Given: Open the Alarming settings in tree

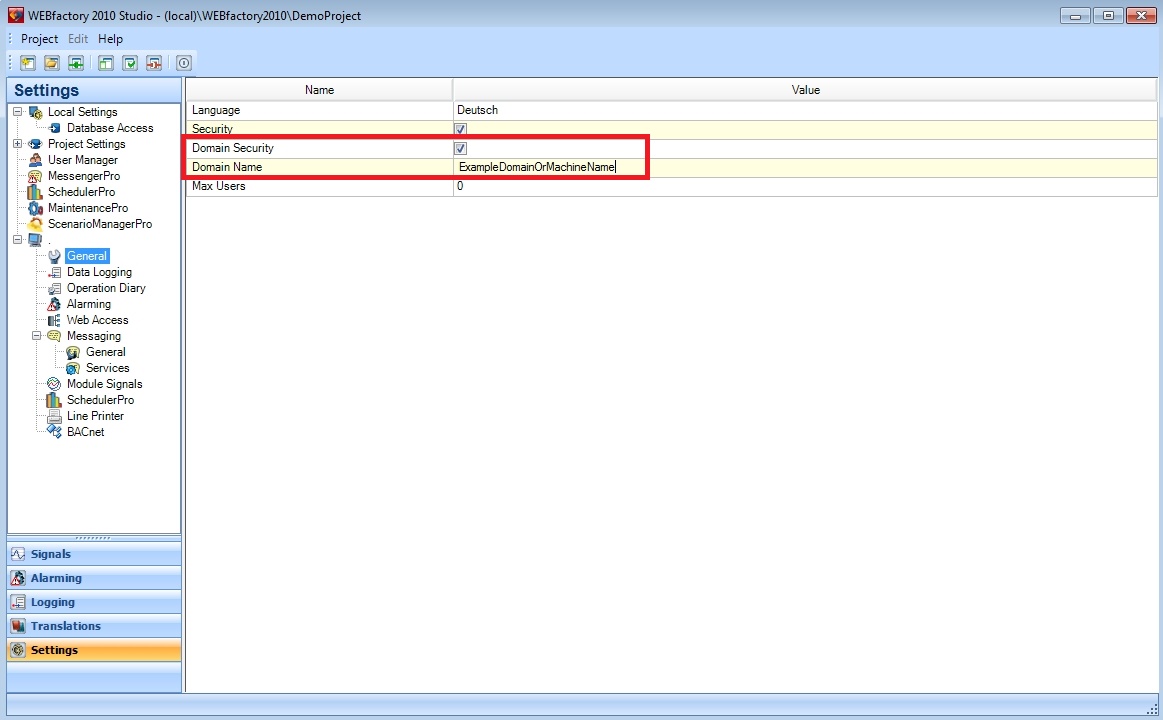Looking at the screenshot, I should tap(88, 304).
